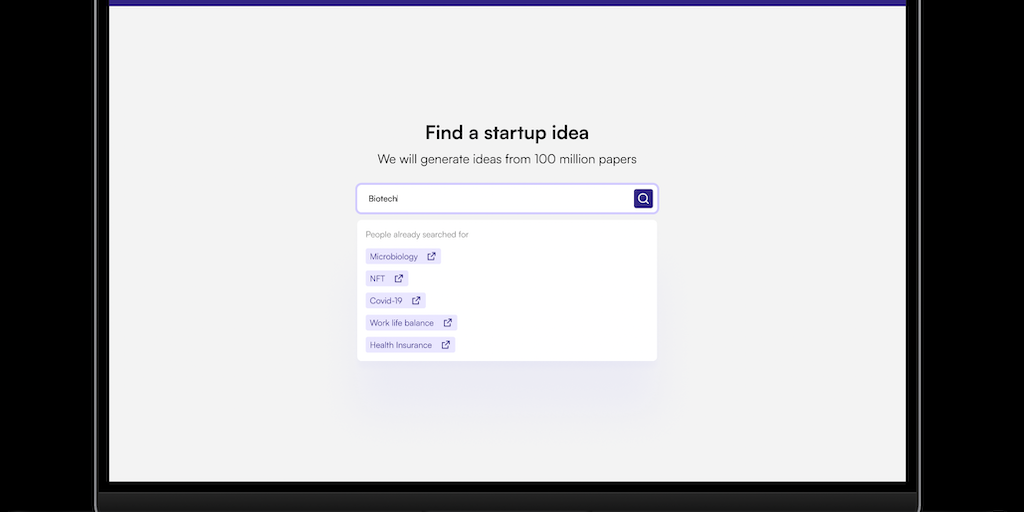Click the dark purple bar at page top
Image resolution: width=1024 pixels, height=512 pixels.
point(507,2)
